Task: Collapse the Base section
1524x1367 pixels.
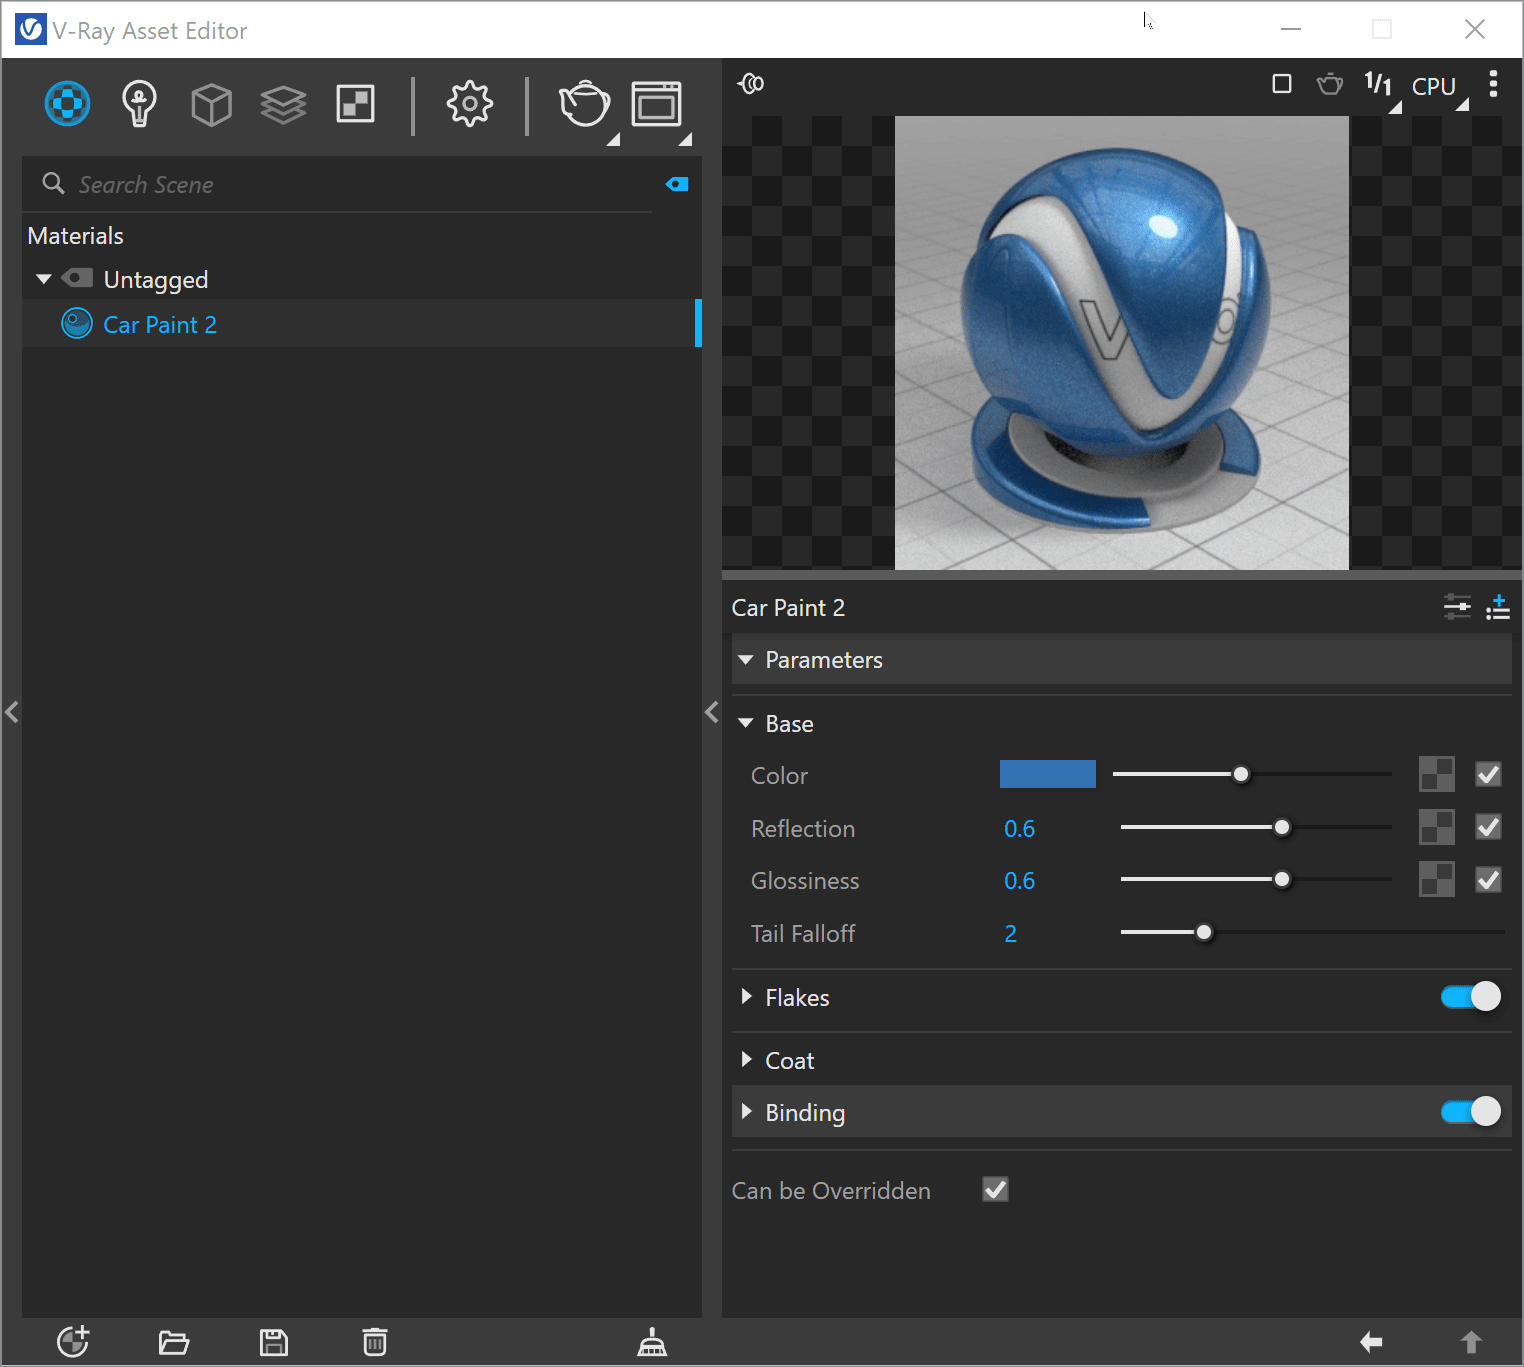Action: tap(746, 723)
